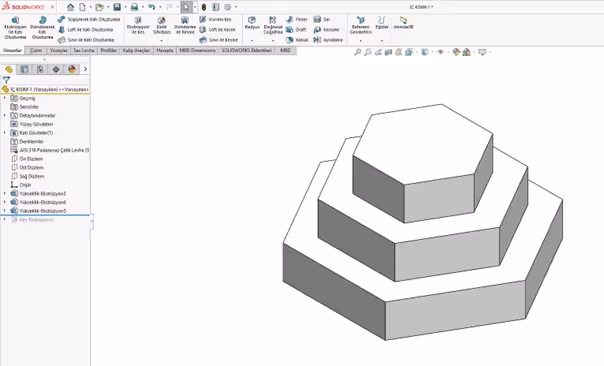Expand the Geçmiş tree node

[5, 98]
